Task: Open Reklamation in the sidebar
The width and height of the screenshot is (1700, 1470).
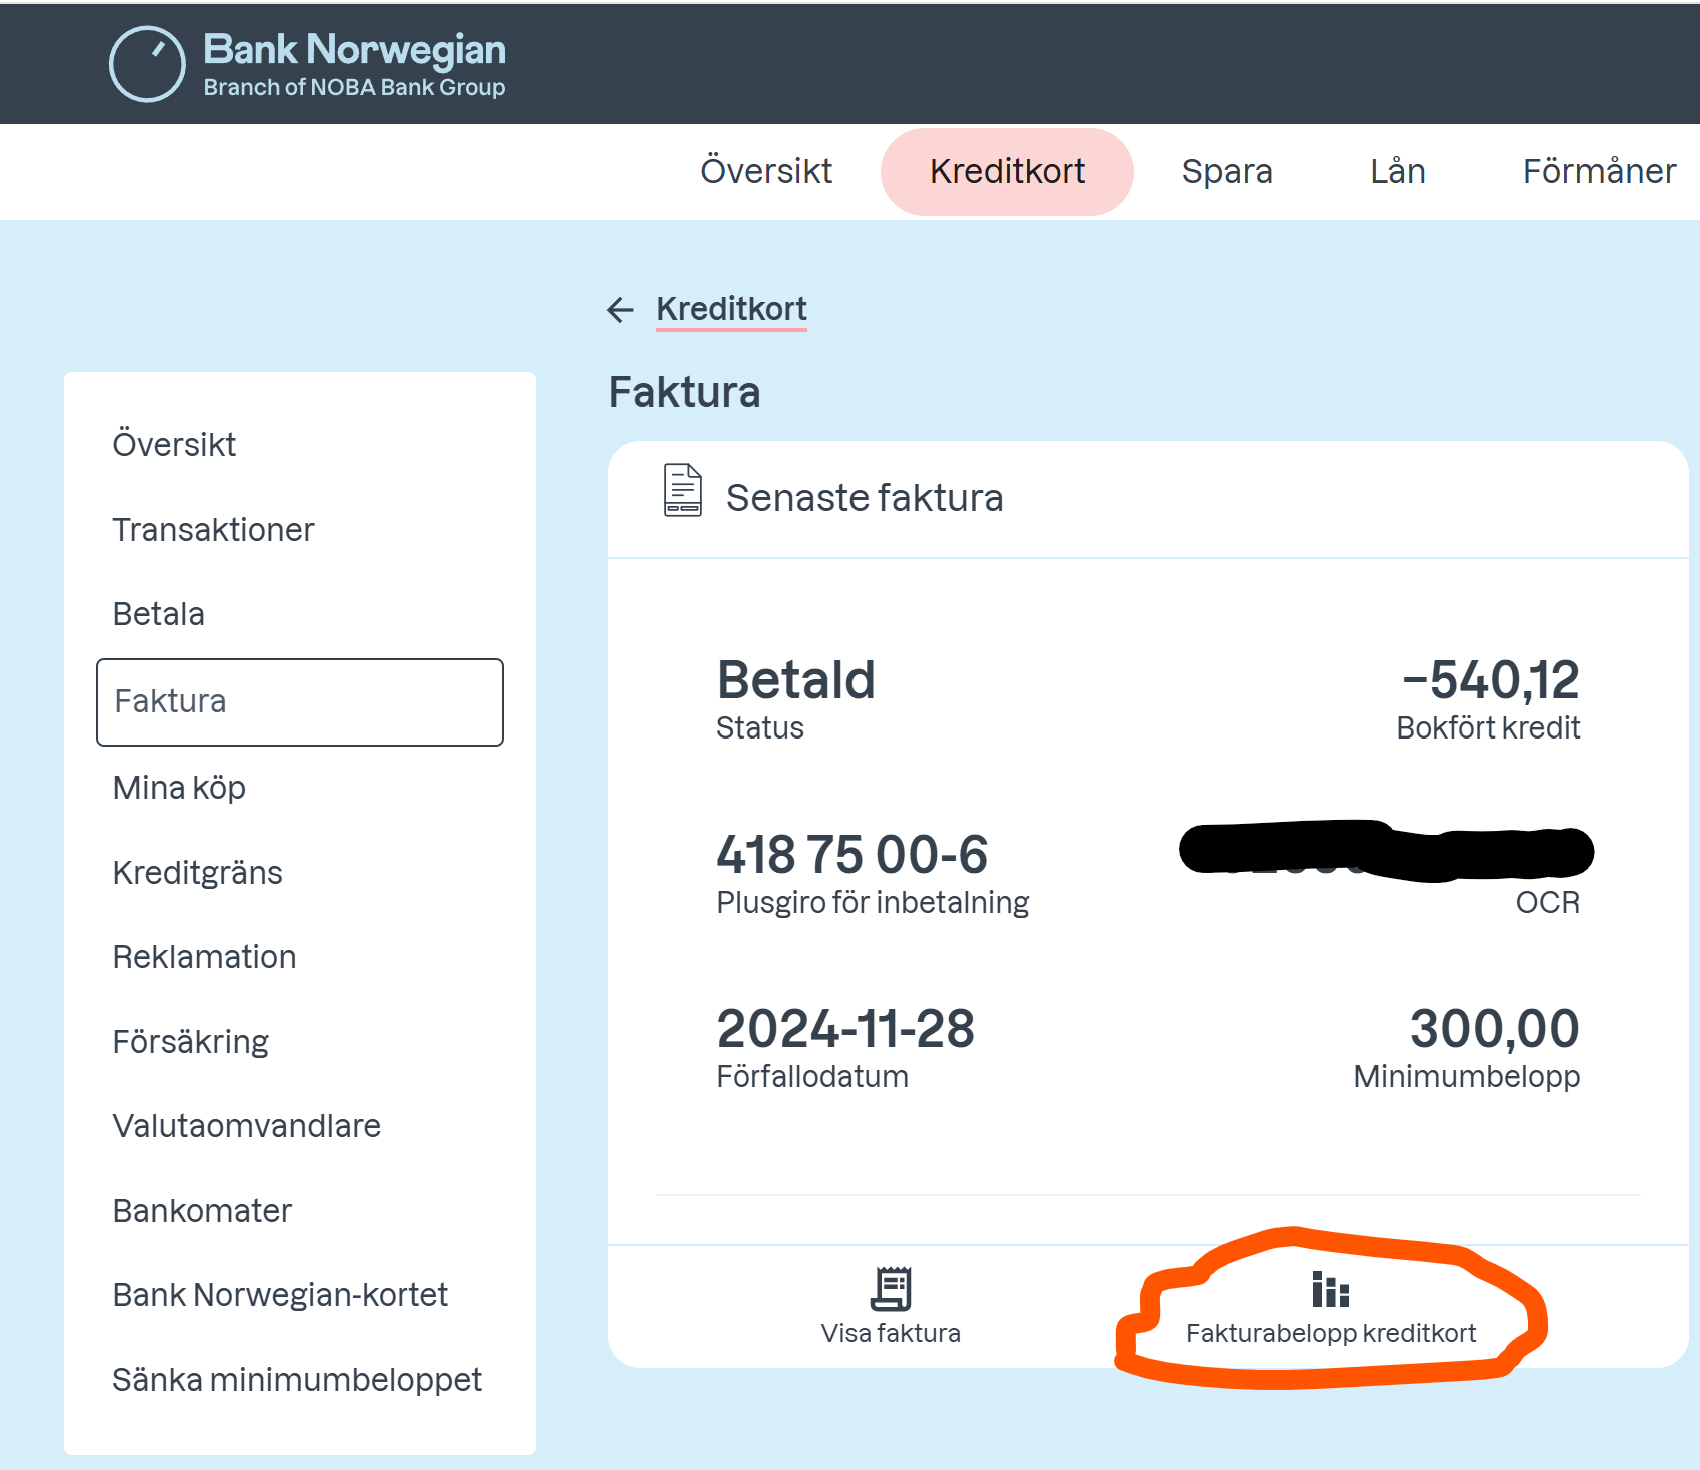Action: (x=204, y=957)
